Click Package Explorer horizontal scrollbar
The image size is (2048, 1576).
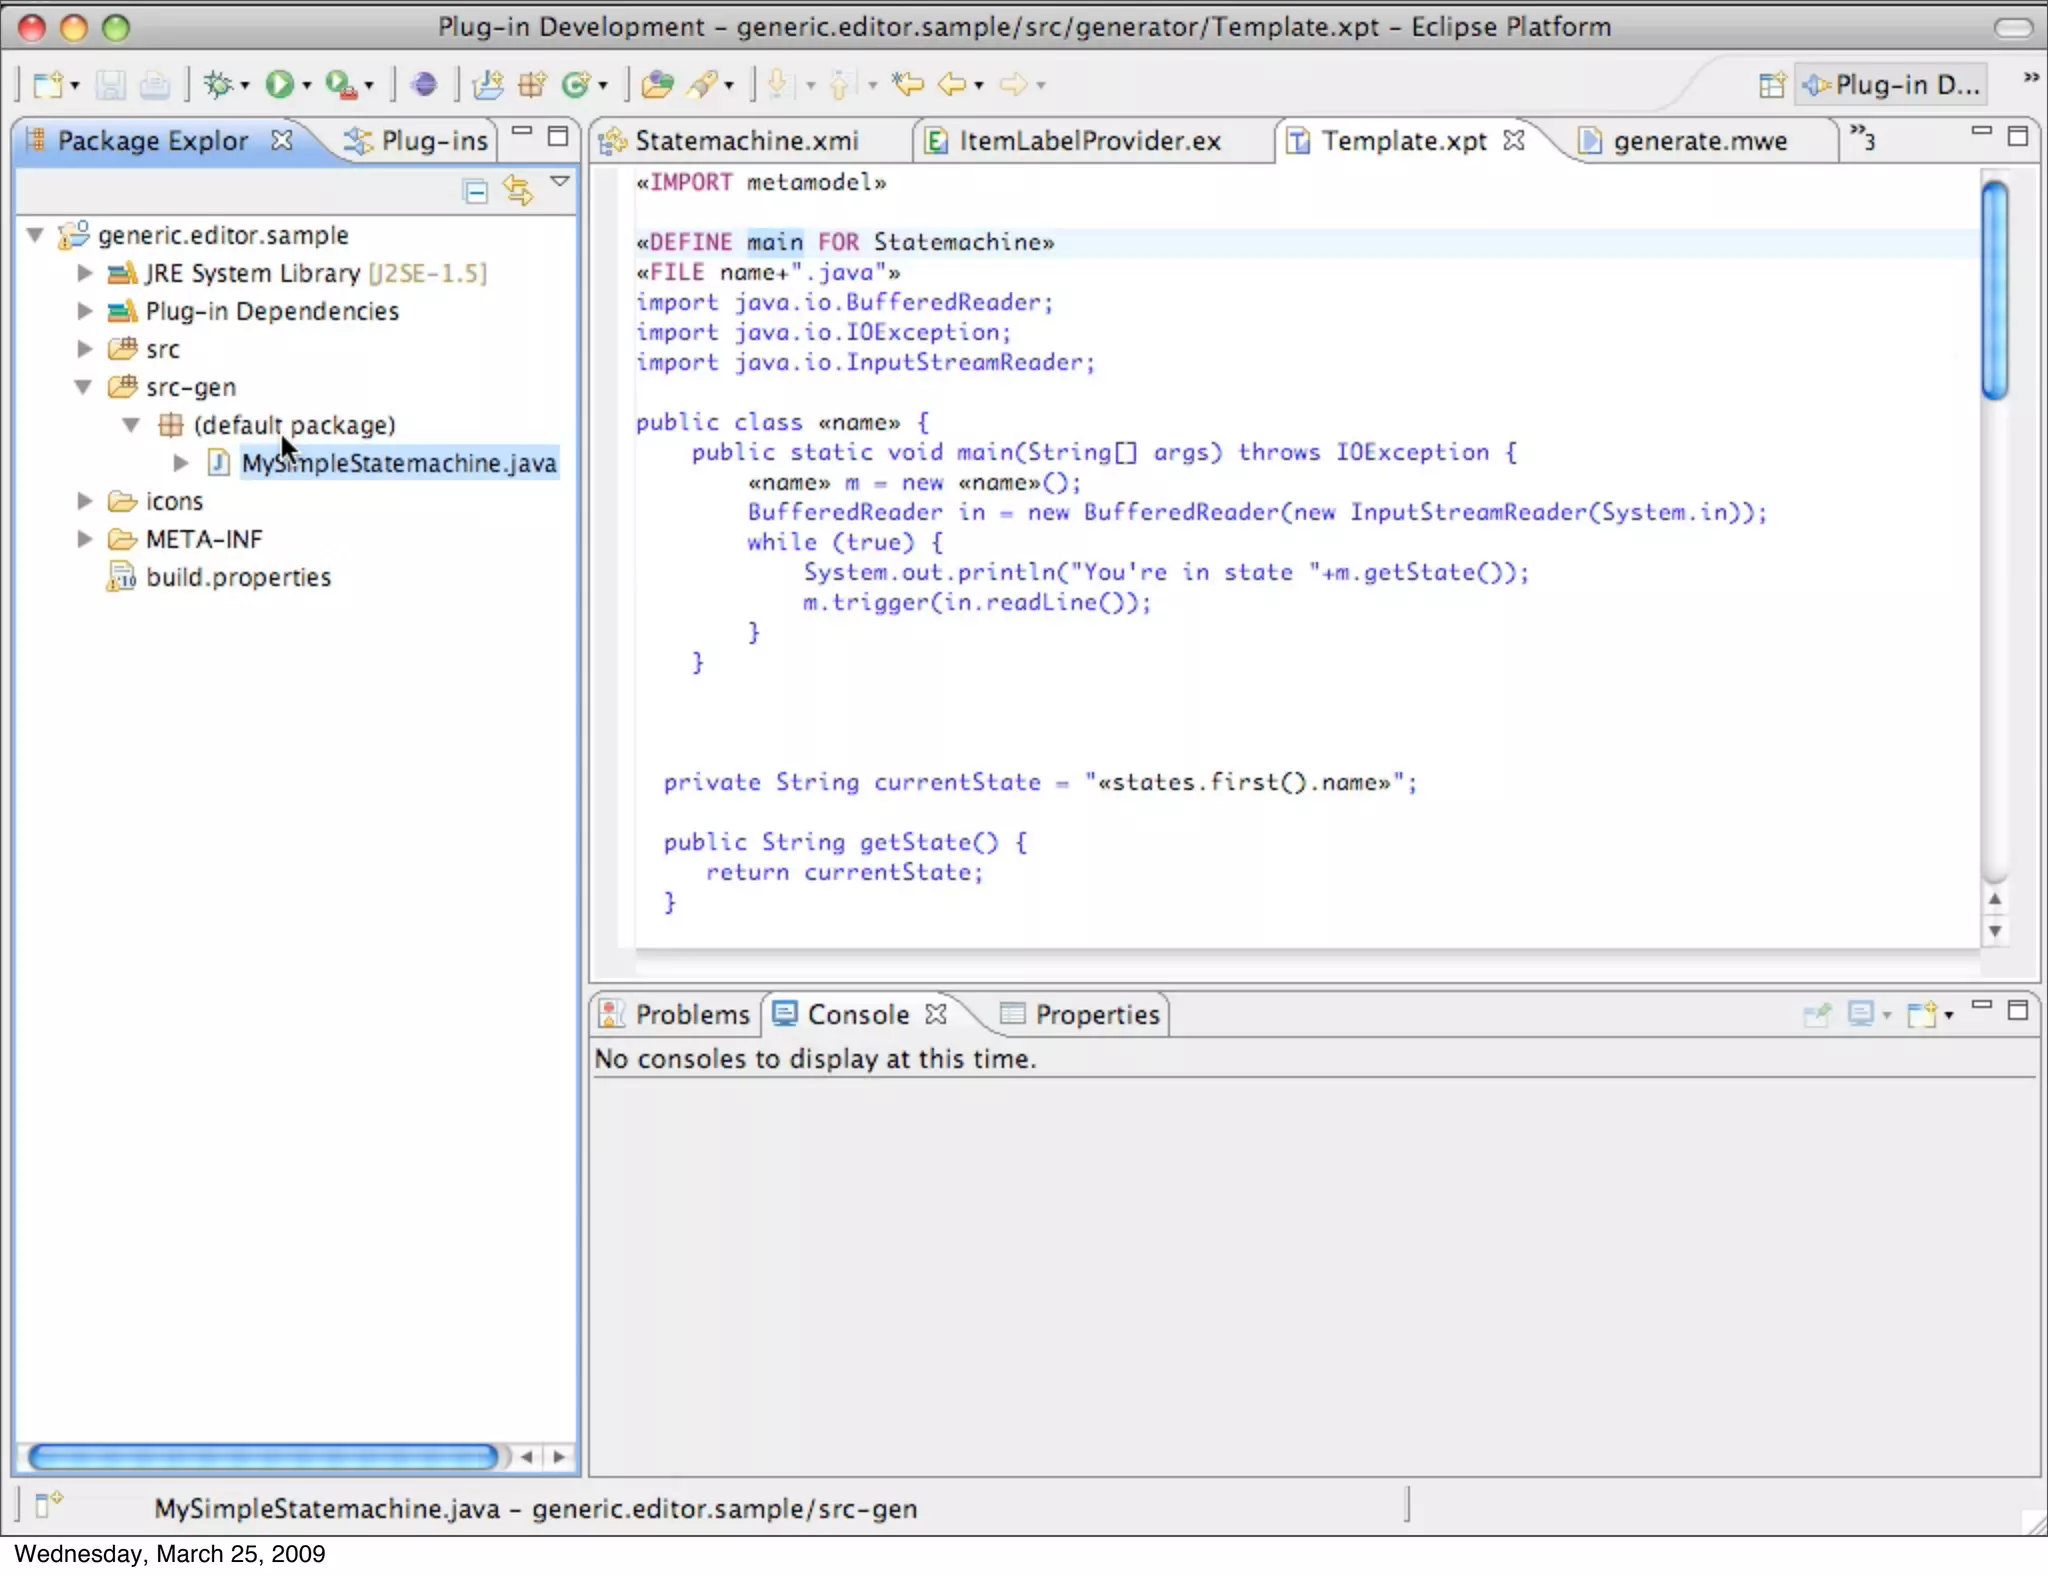(x=262, y=1457)
